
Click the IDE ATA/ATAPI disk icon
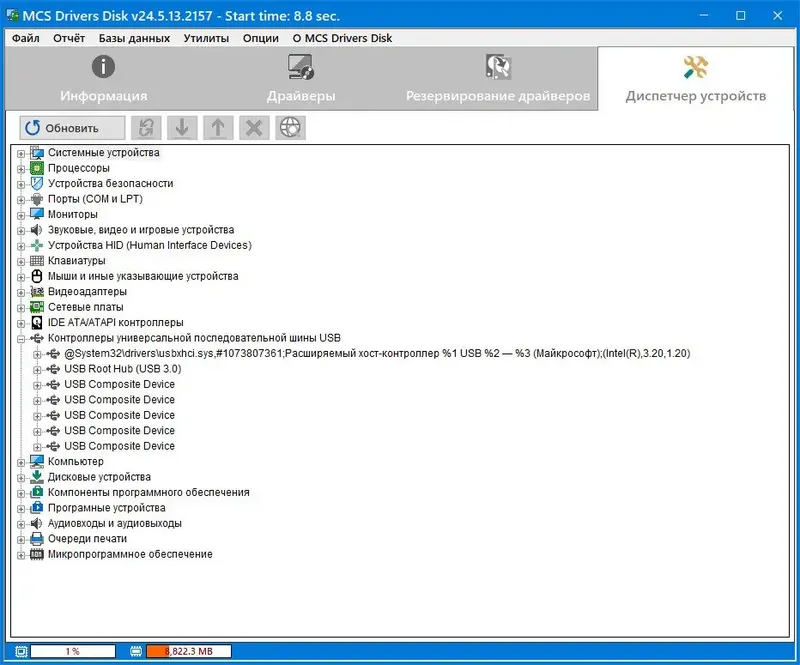click(37, 323)
